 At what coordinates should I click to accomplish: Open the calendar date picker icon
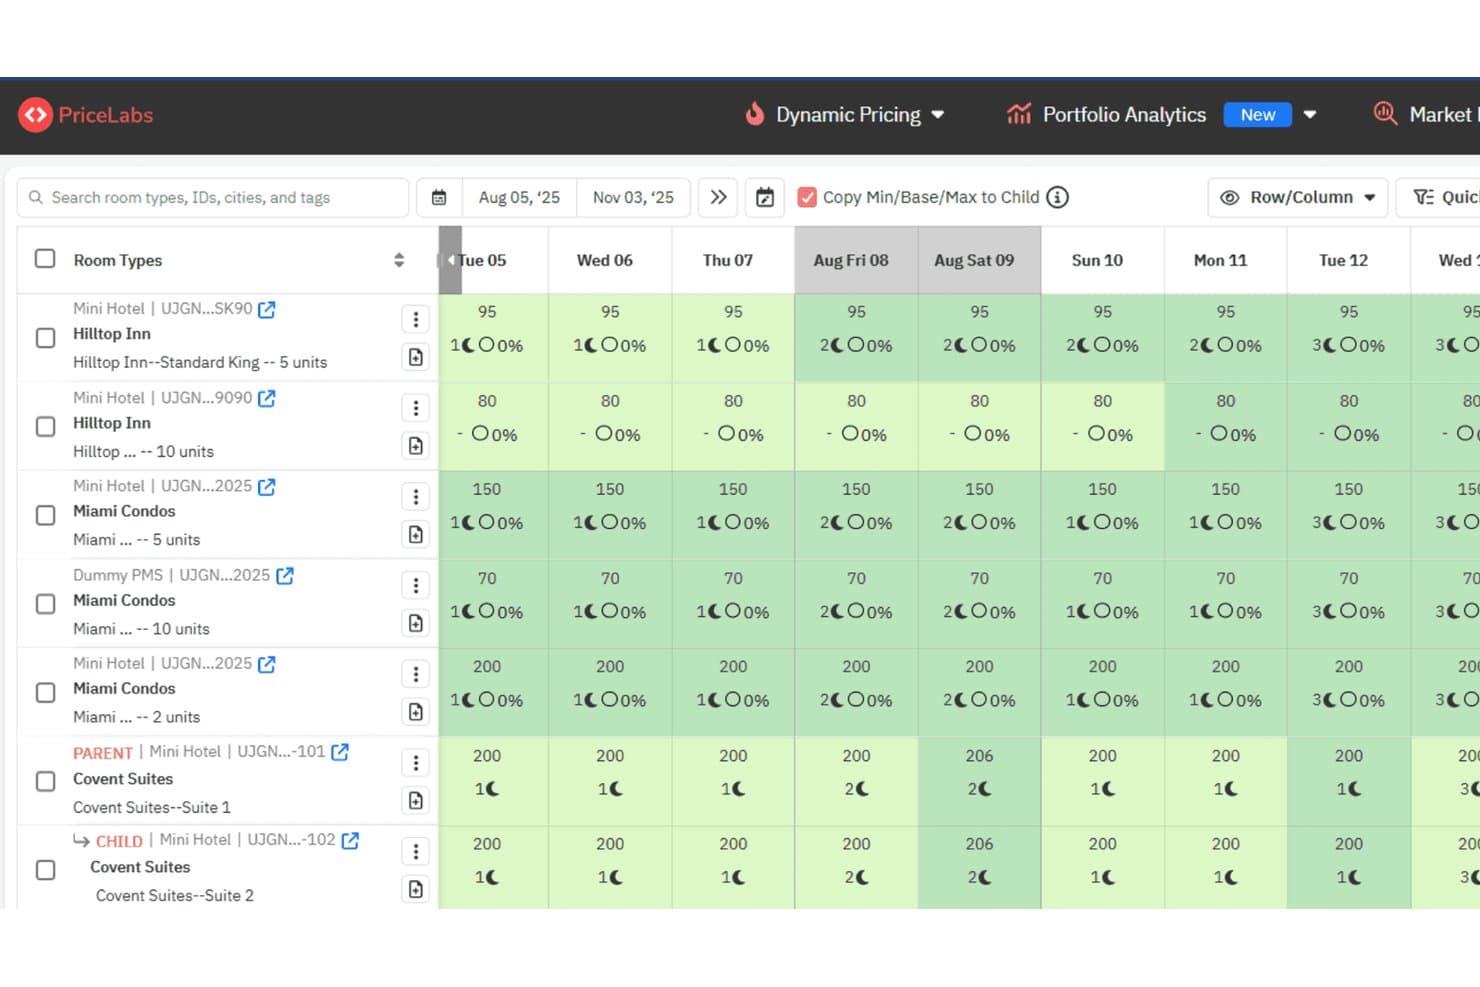tap(439, 198)
